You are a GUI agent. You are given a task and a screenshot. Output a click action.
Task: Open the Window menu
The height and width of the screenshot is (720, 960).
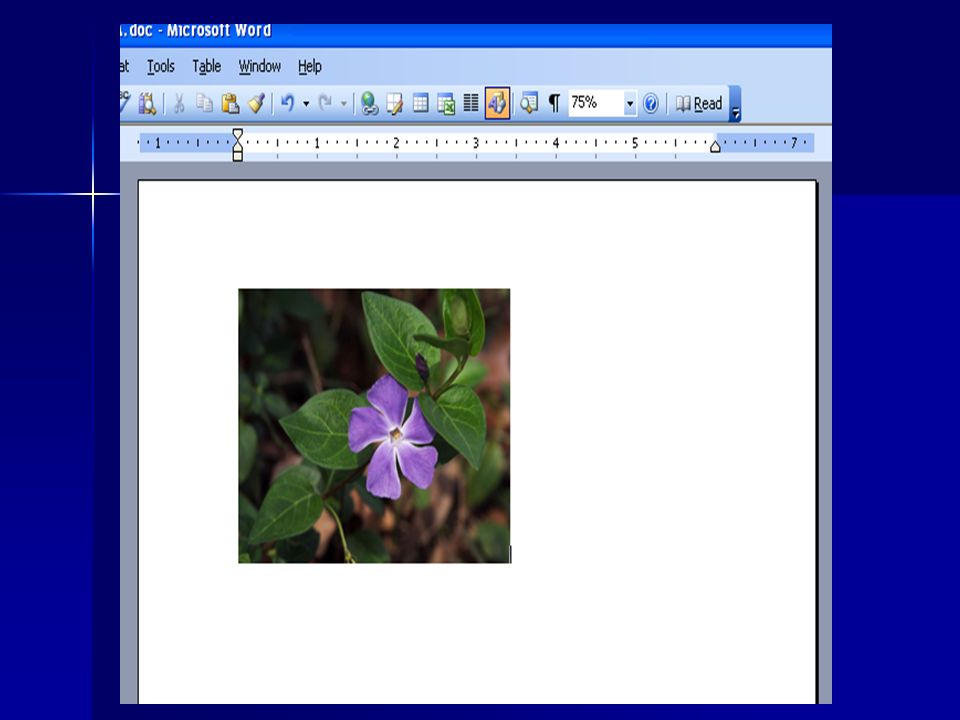(260, 66)
